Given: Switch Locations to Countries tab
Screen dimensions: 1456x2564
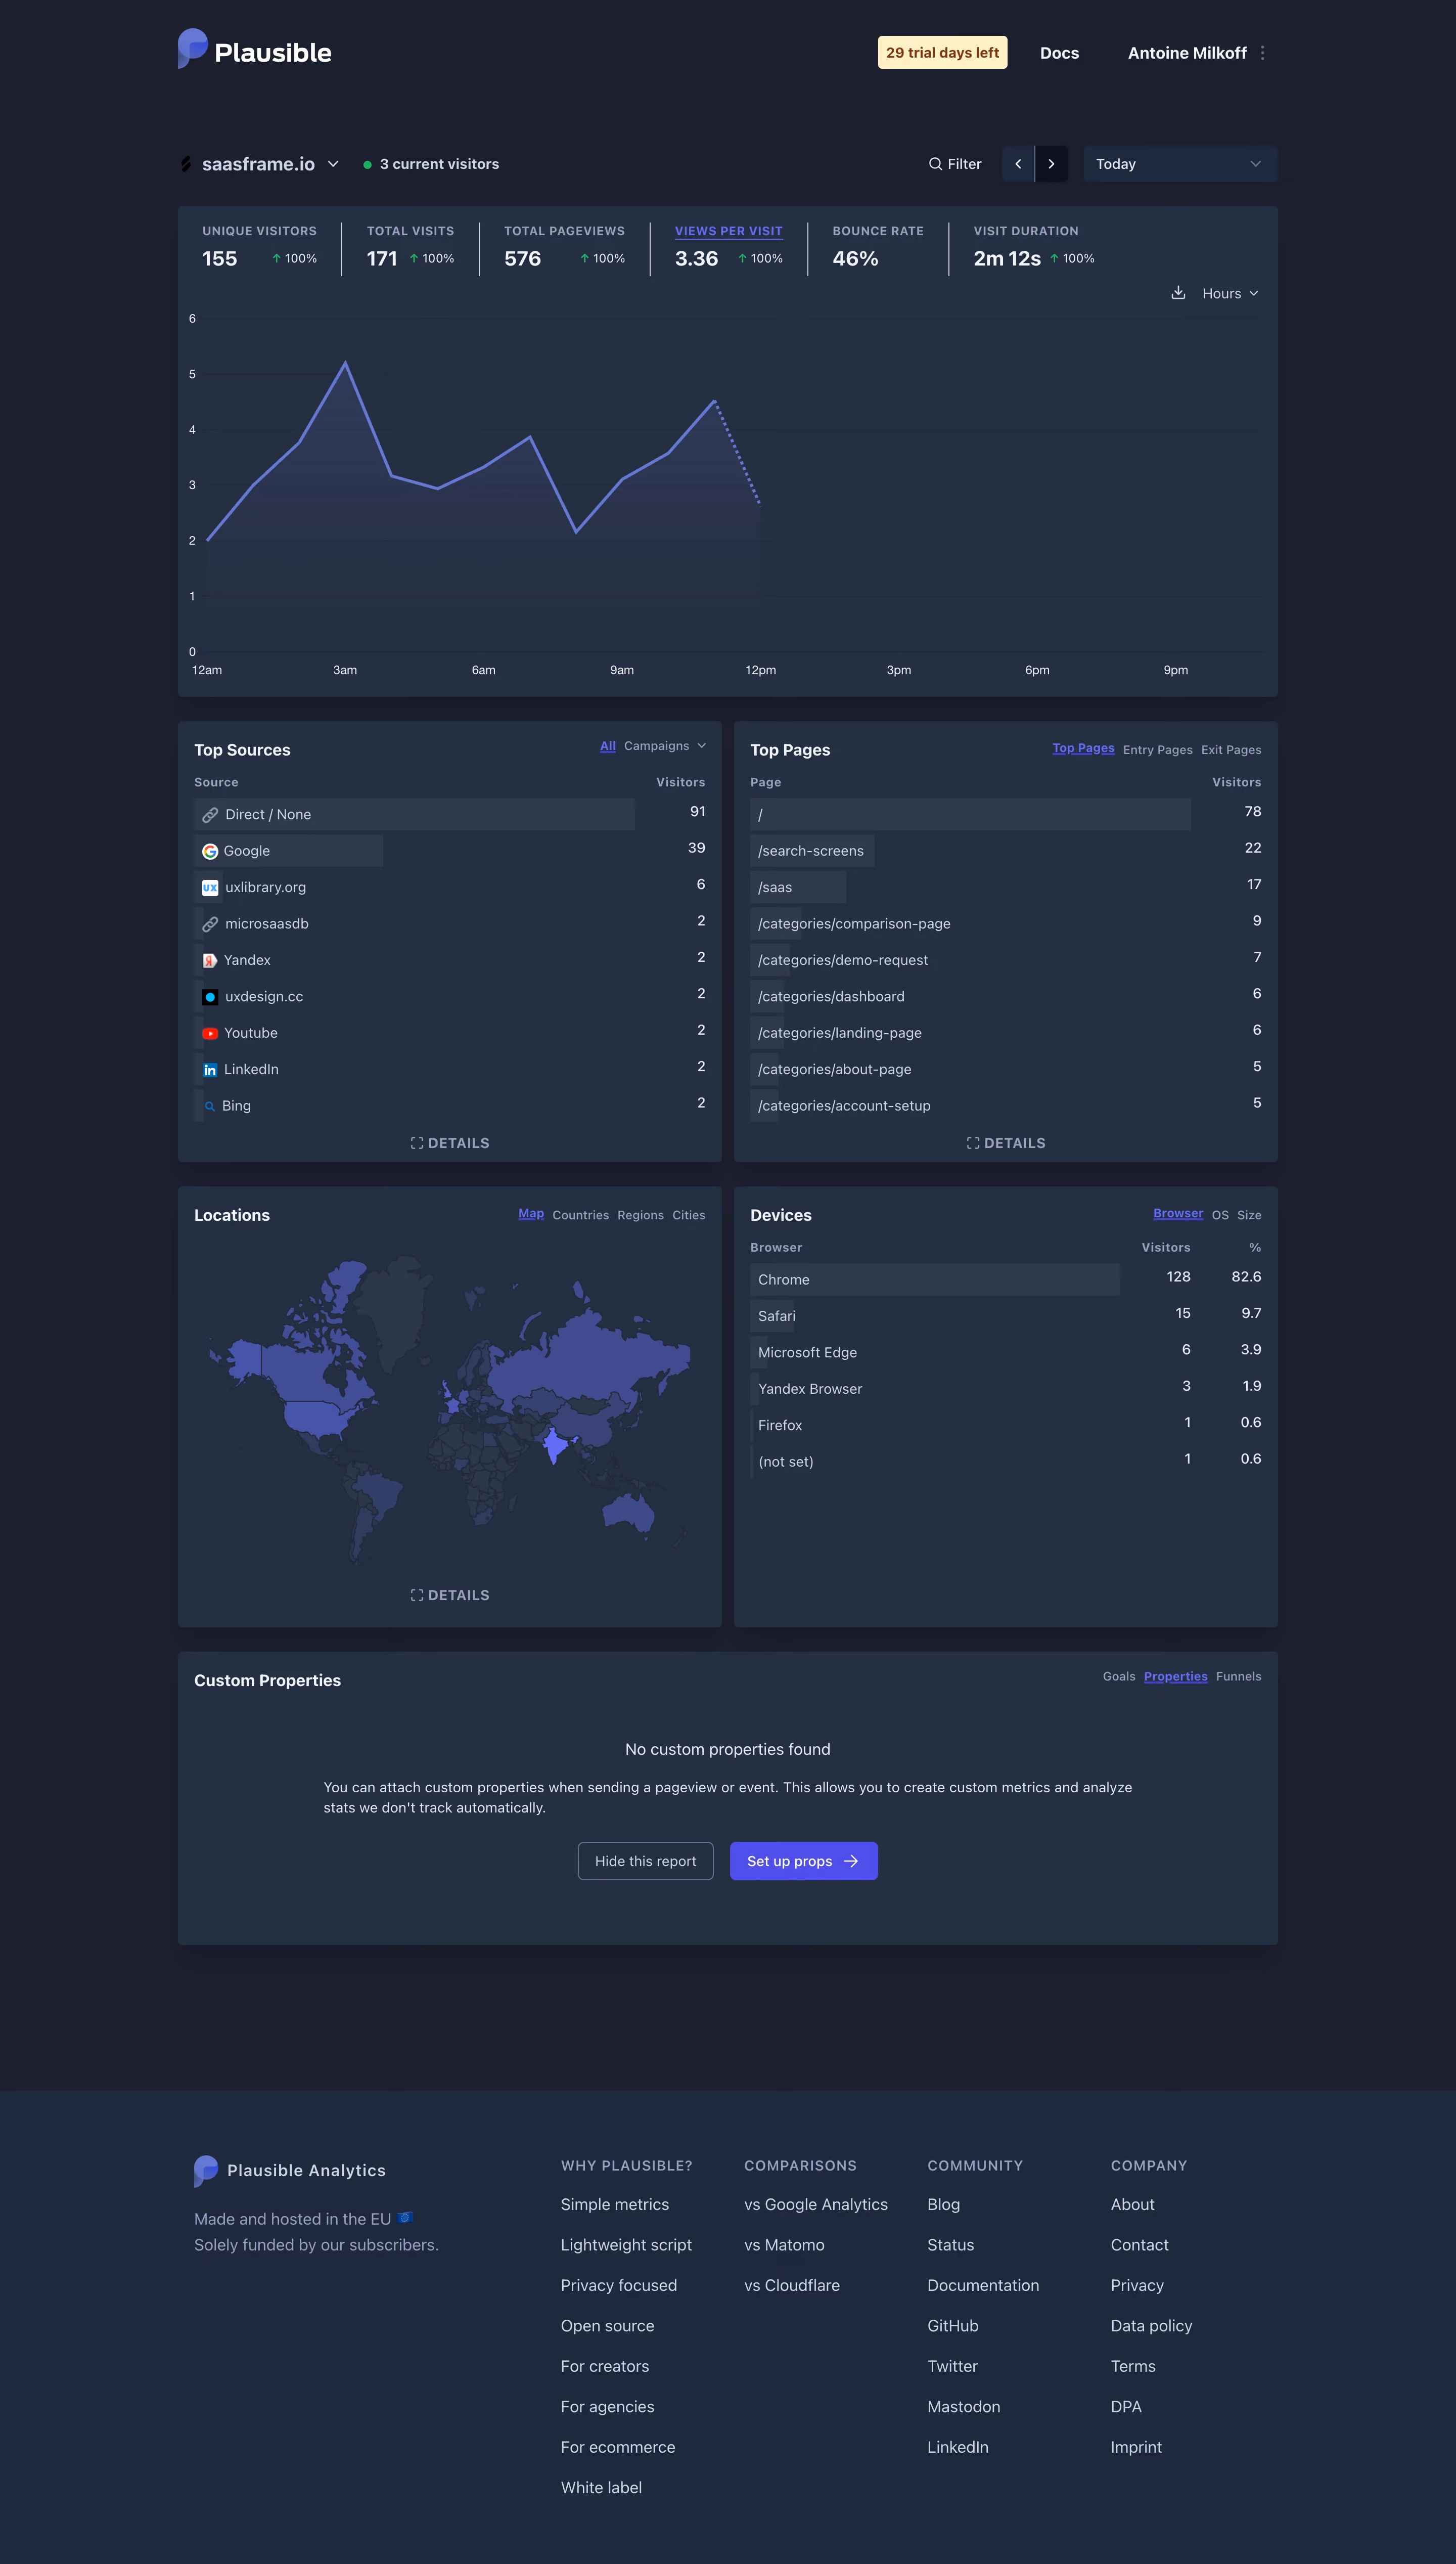Looking at the screenshot, I should pos(580,1215).
